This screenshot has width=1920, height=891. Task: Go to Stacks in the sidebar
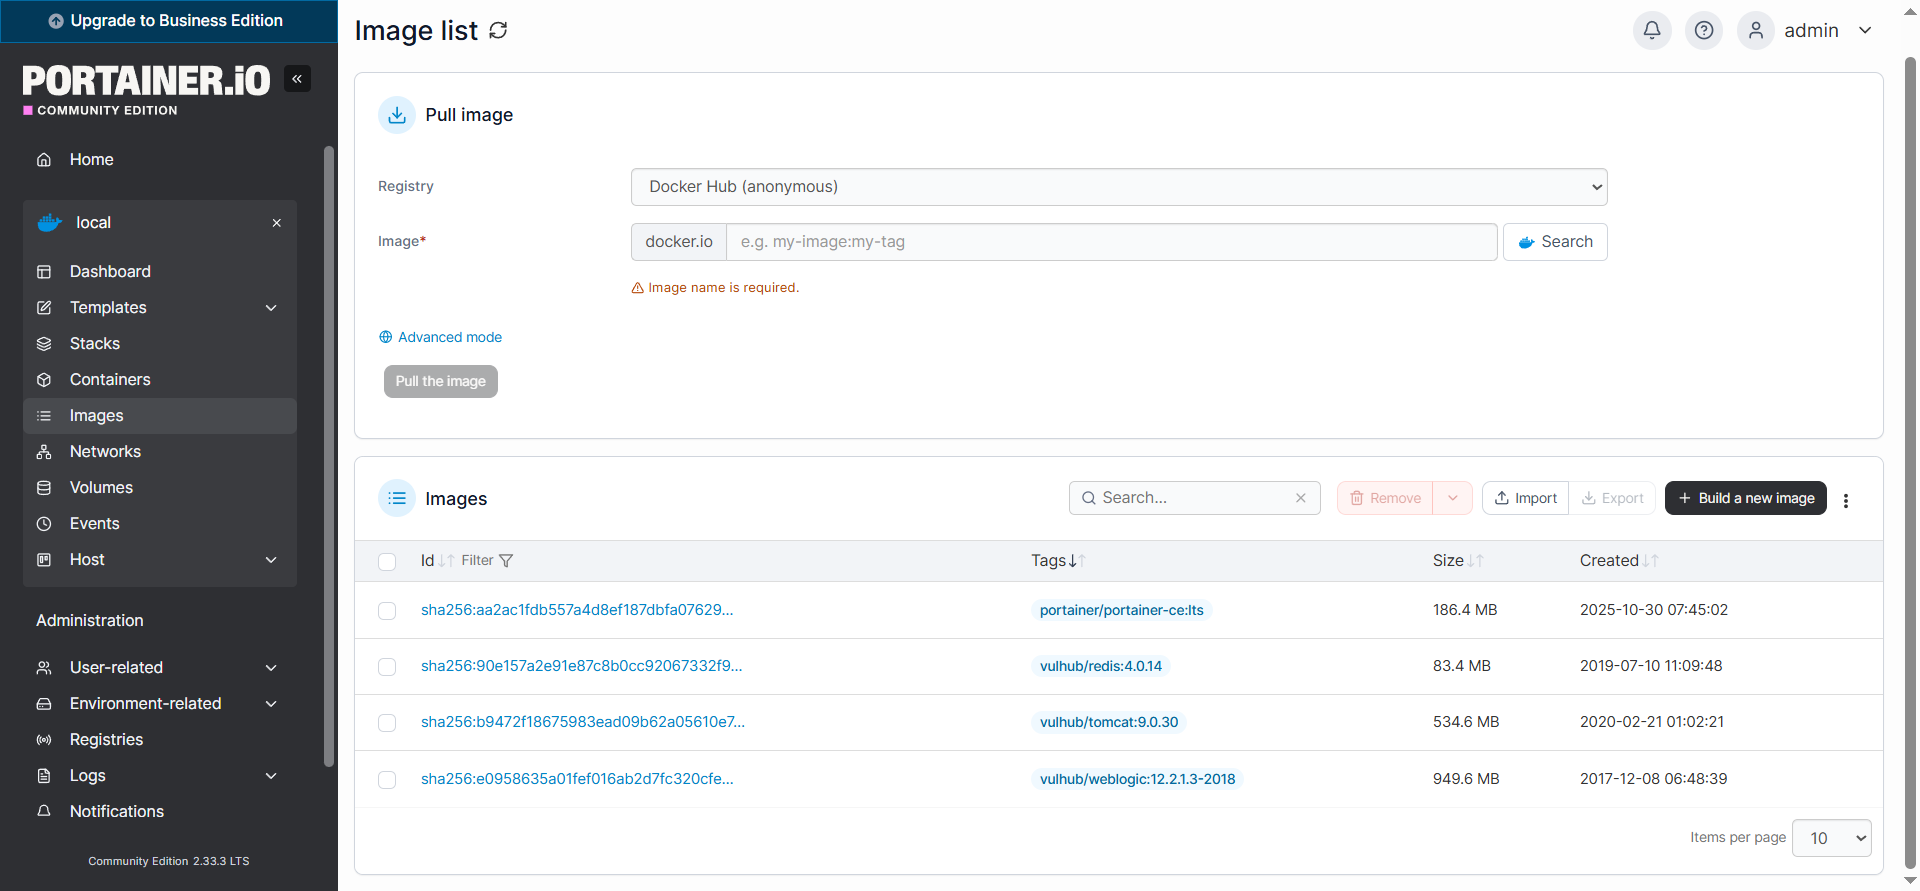[x=160, y=344]
